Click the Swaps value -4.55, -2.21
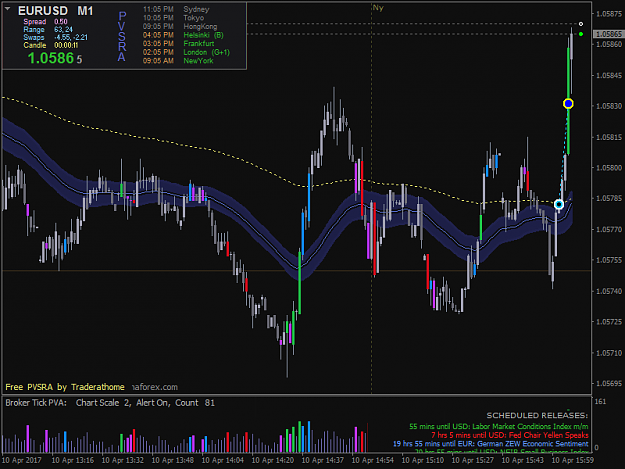The image size is (625, 469). tap(71, 37)
